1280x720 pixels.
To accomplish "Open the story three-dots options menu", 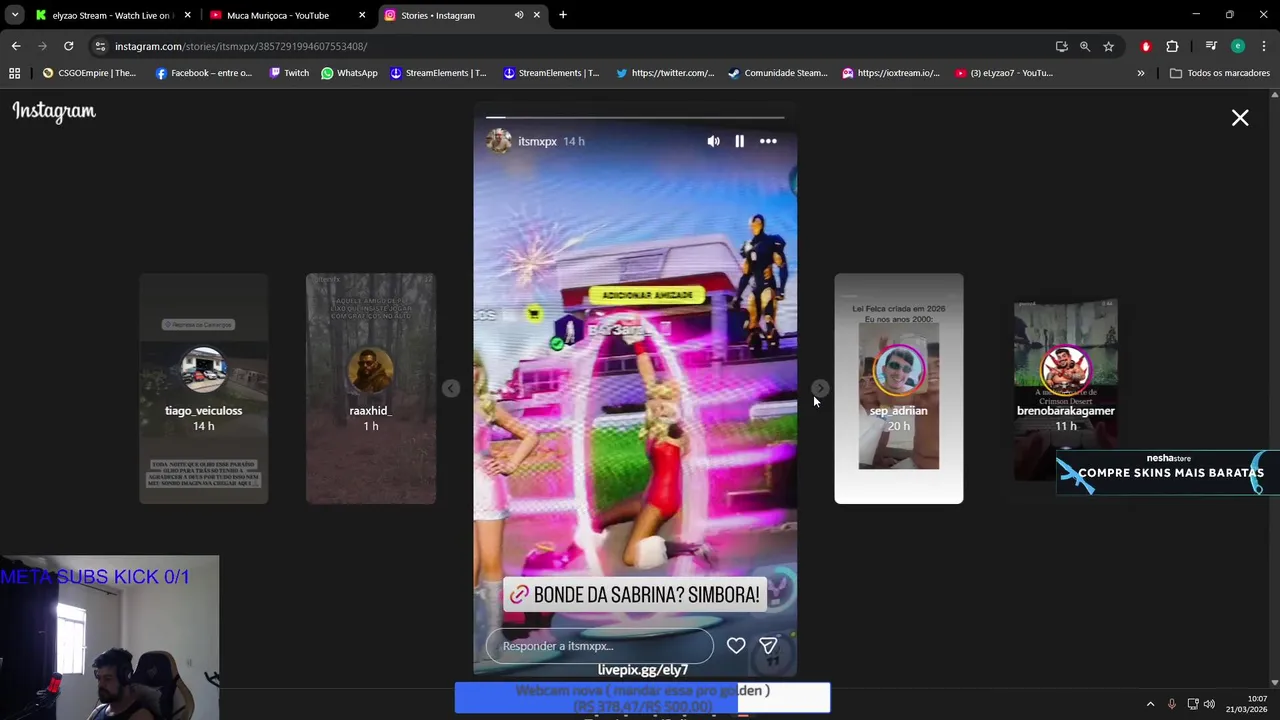I will click(768, 142).
